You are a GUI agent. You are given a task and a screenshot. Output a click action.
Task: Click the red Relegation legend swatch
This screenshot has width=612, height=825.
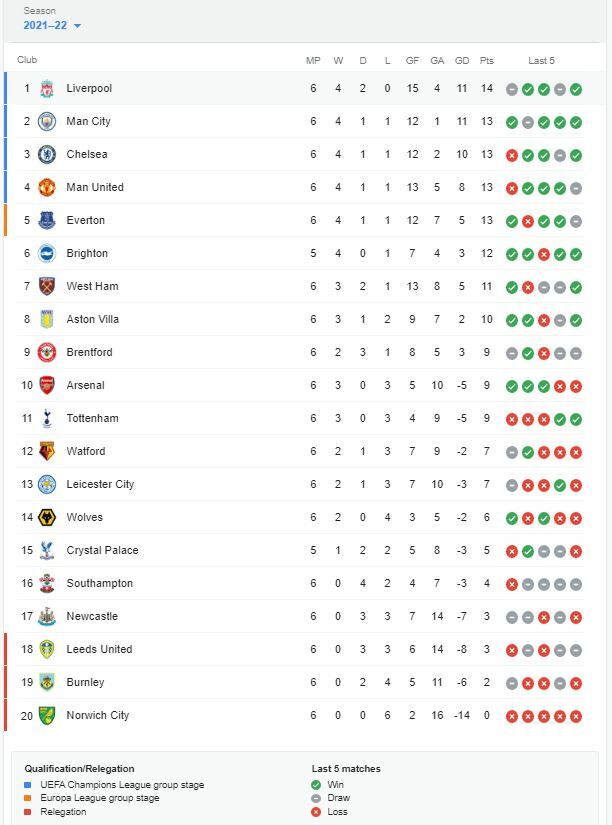28,812
